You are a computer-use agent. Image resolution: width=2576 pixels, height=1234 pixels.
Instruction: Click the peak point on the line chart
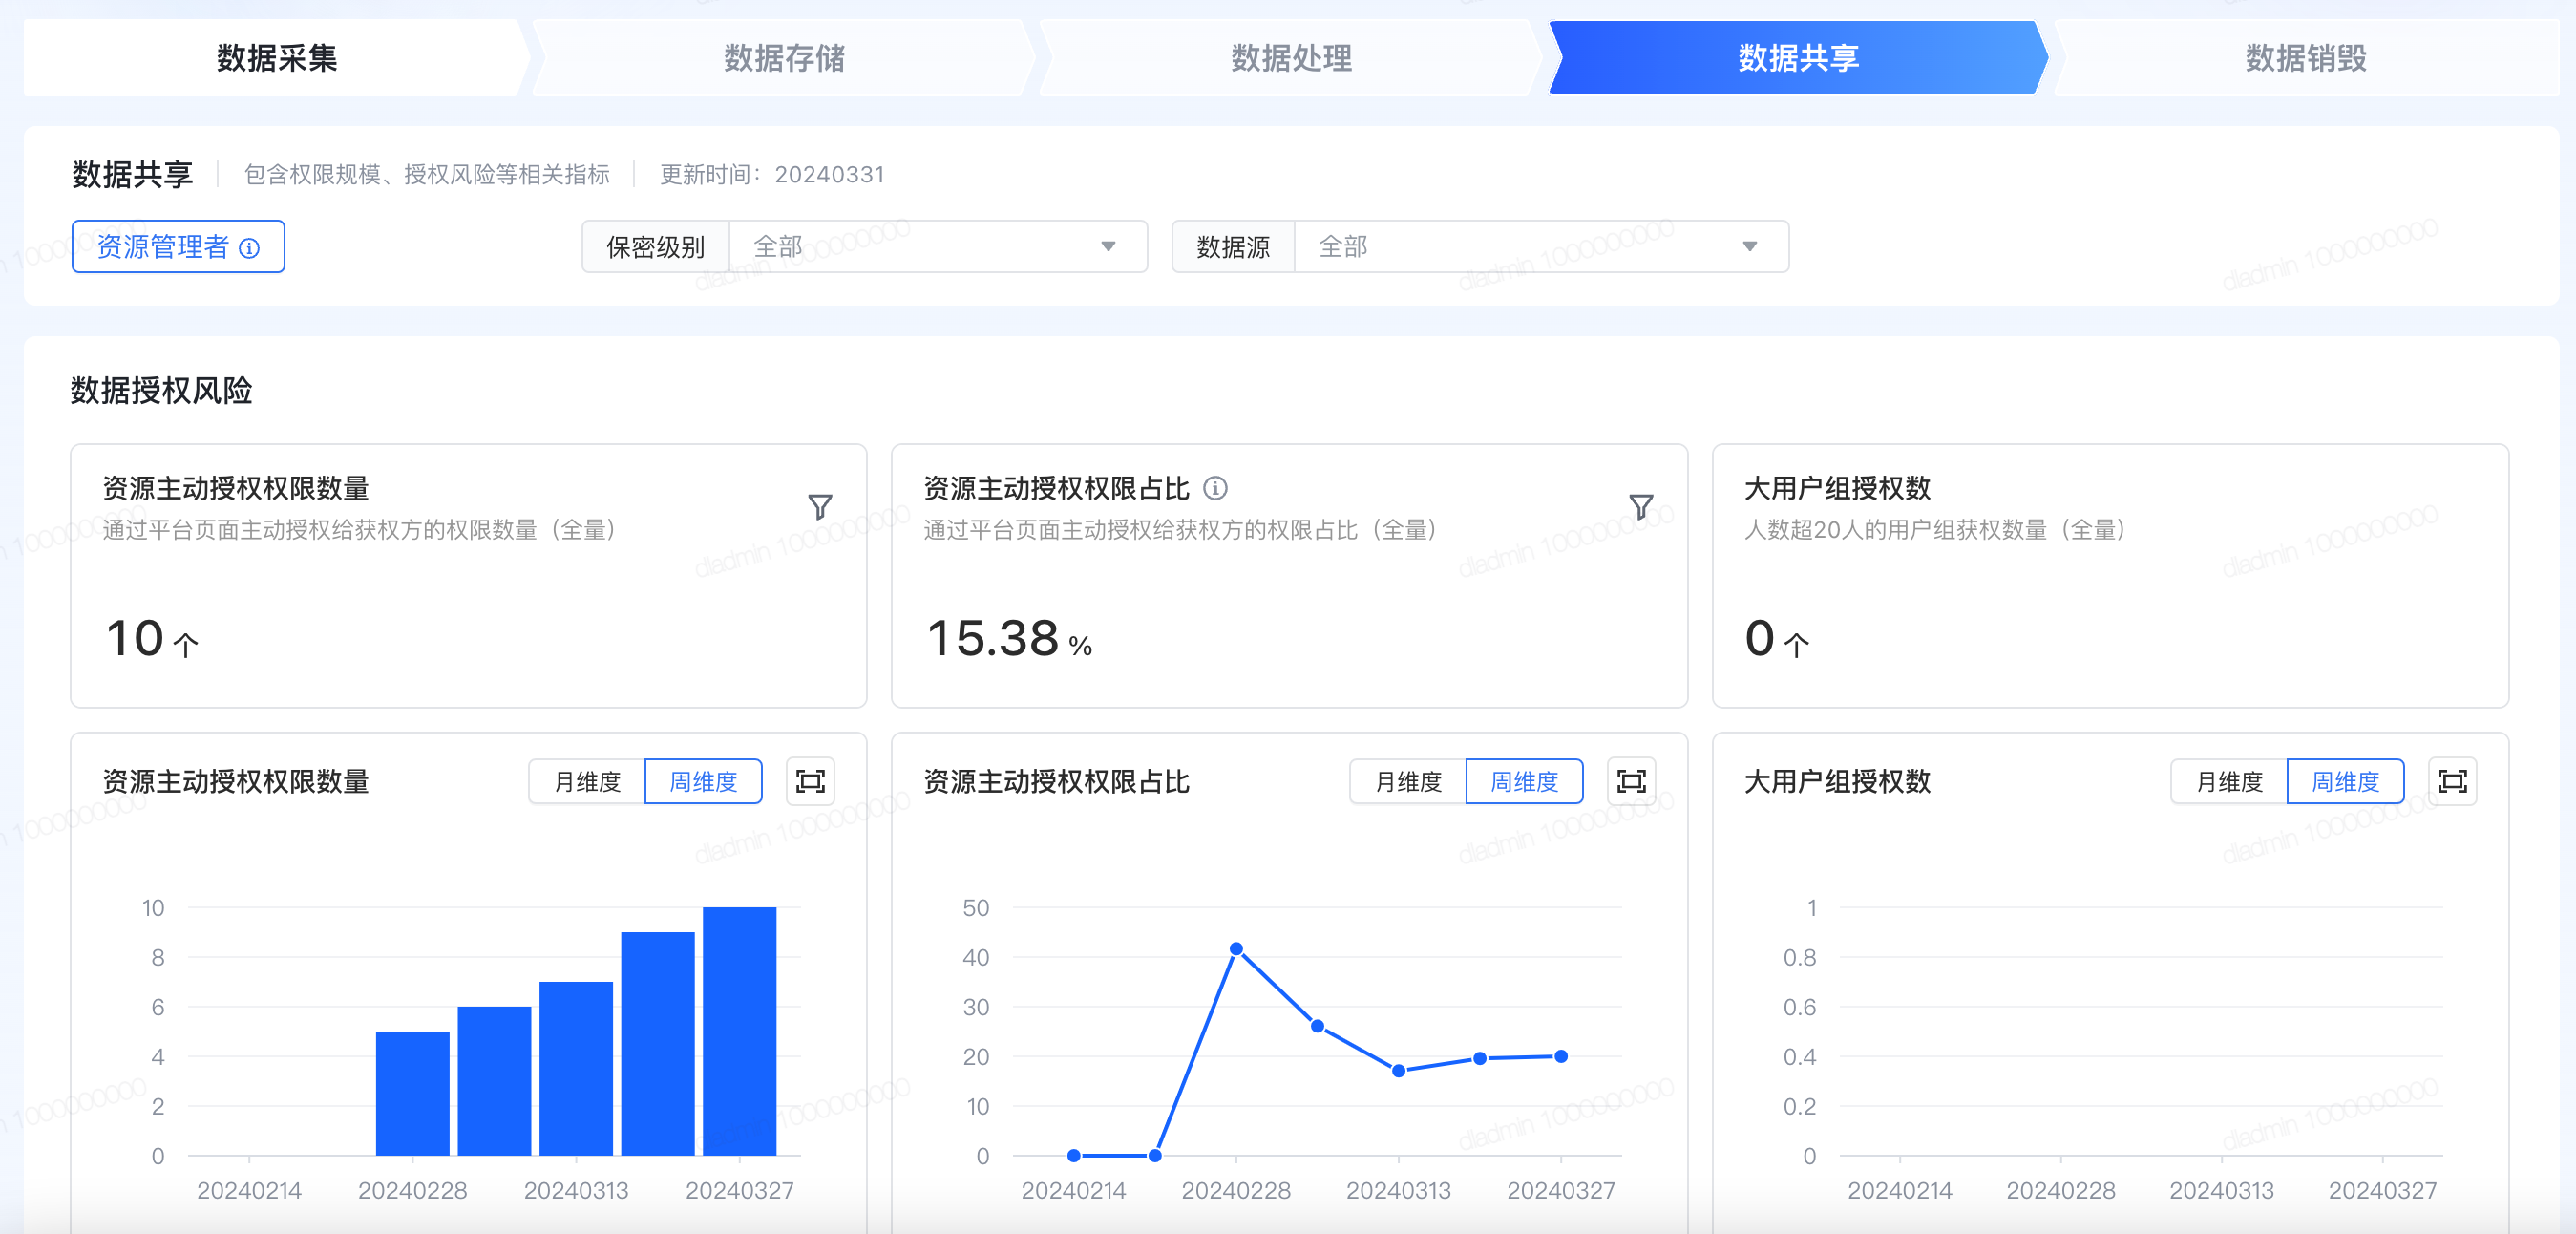[1236, 948]
